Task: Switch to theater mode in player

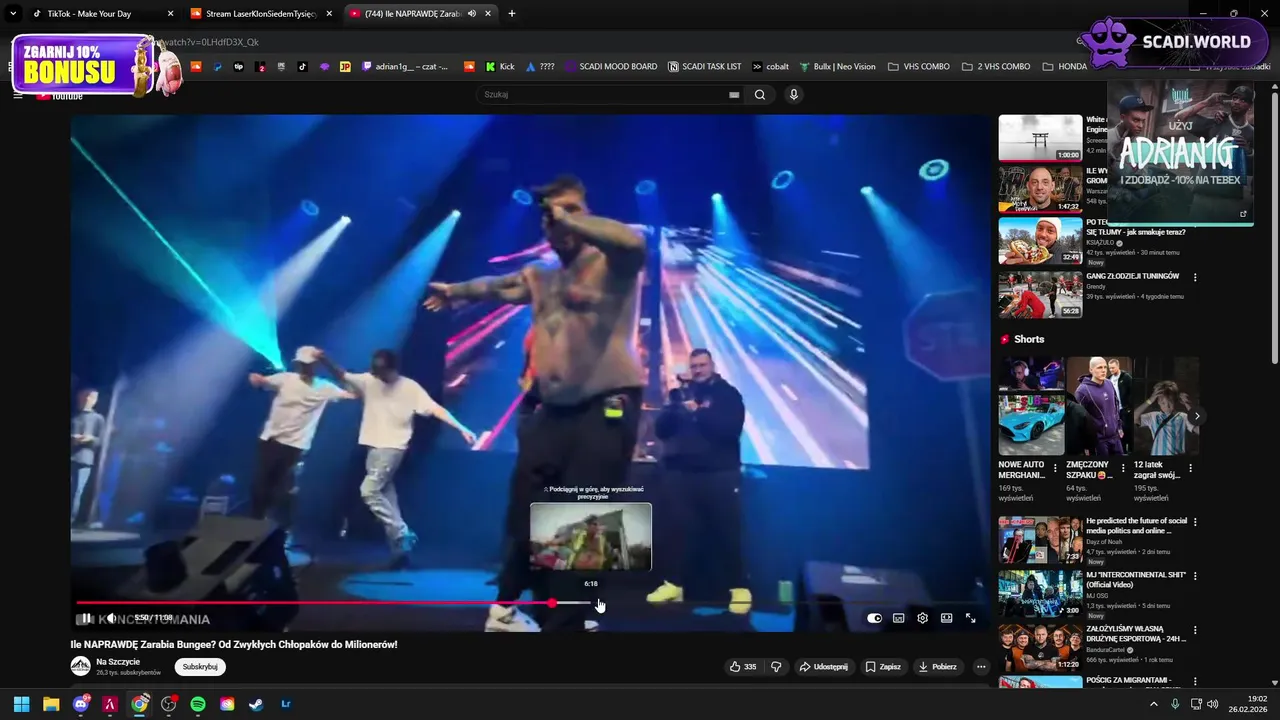Action: pyautogui.click(x=946, y=618)
